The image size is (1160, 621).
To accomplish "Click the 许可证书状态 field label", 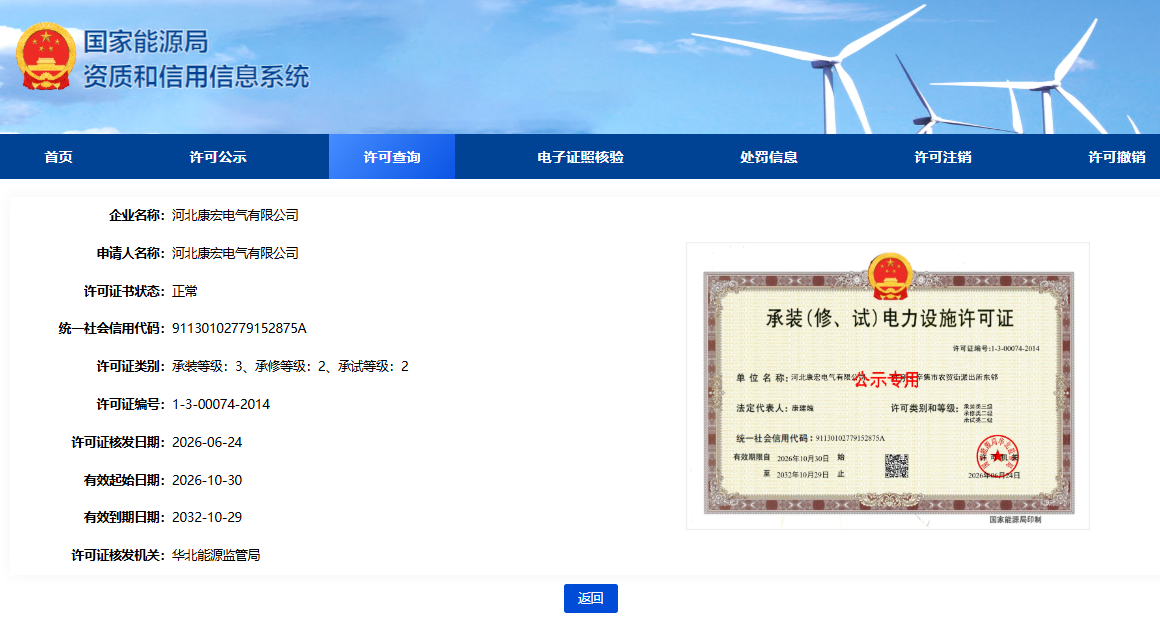I will click(124, 291).
